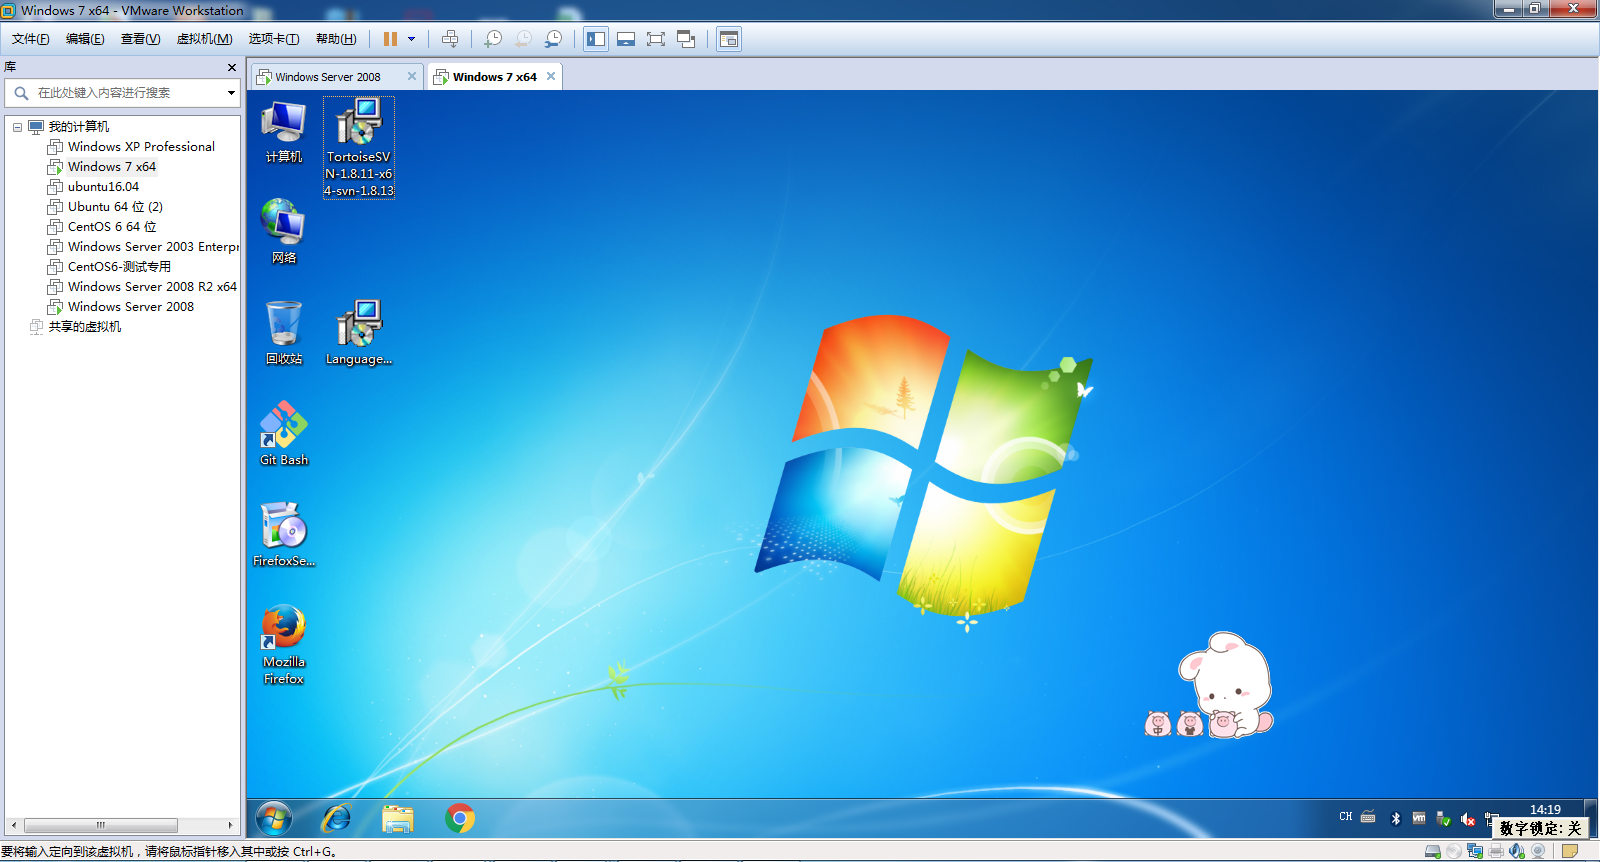The image size is (1600, 862).
Task: Select the TortoiseSVN installer desktop icon
Action: click(x=359, y=148)
